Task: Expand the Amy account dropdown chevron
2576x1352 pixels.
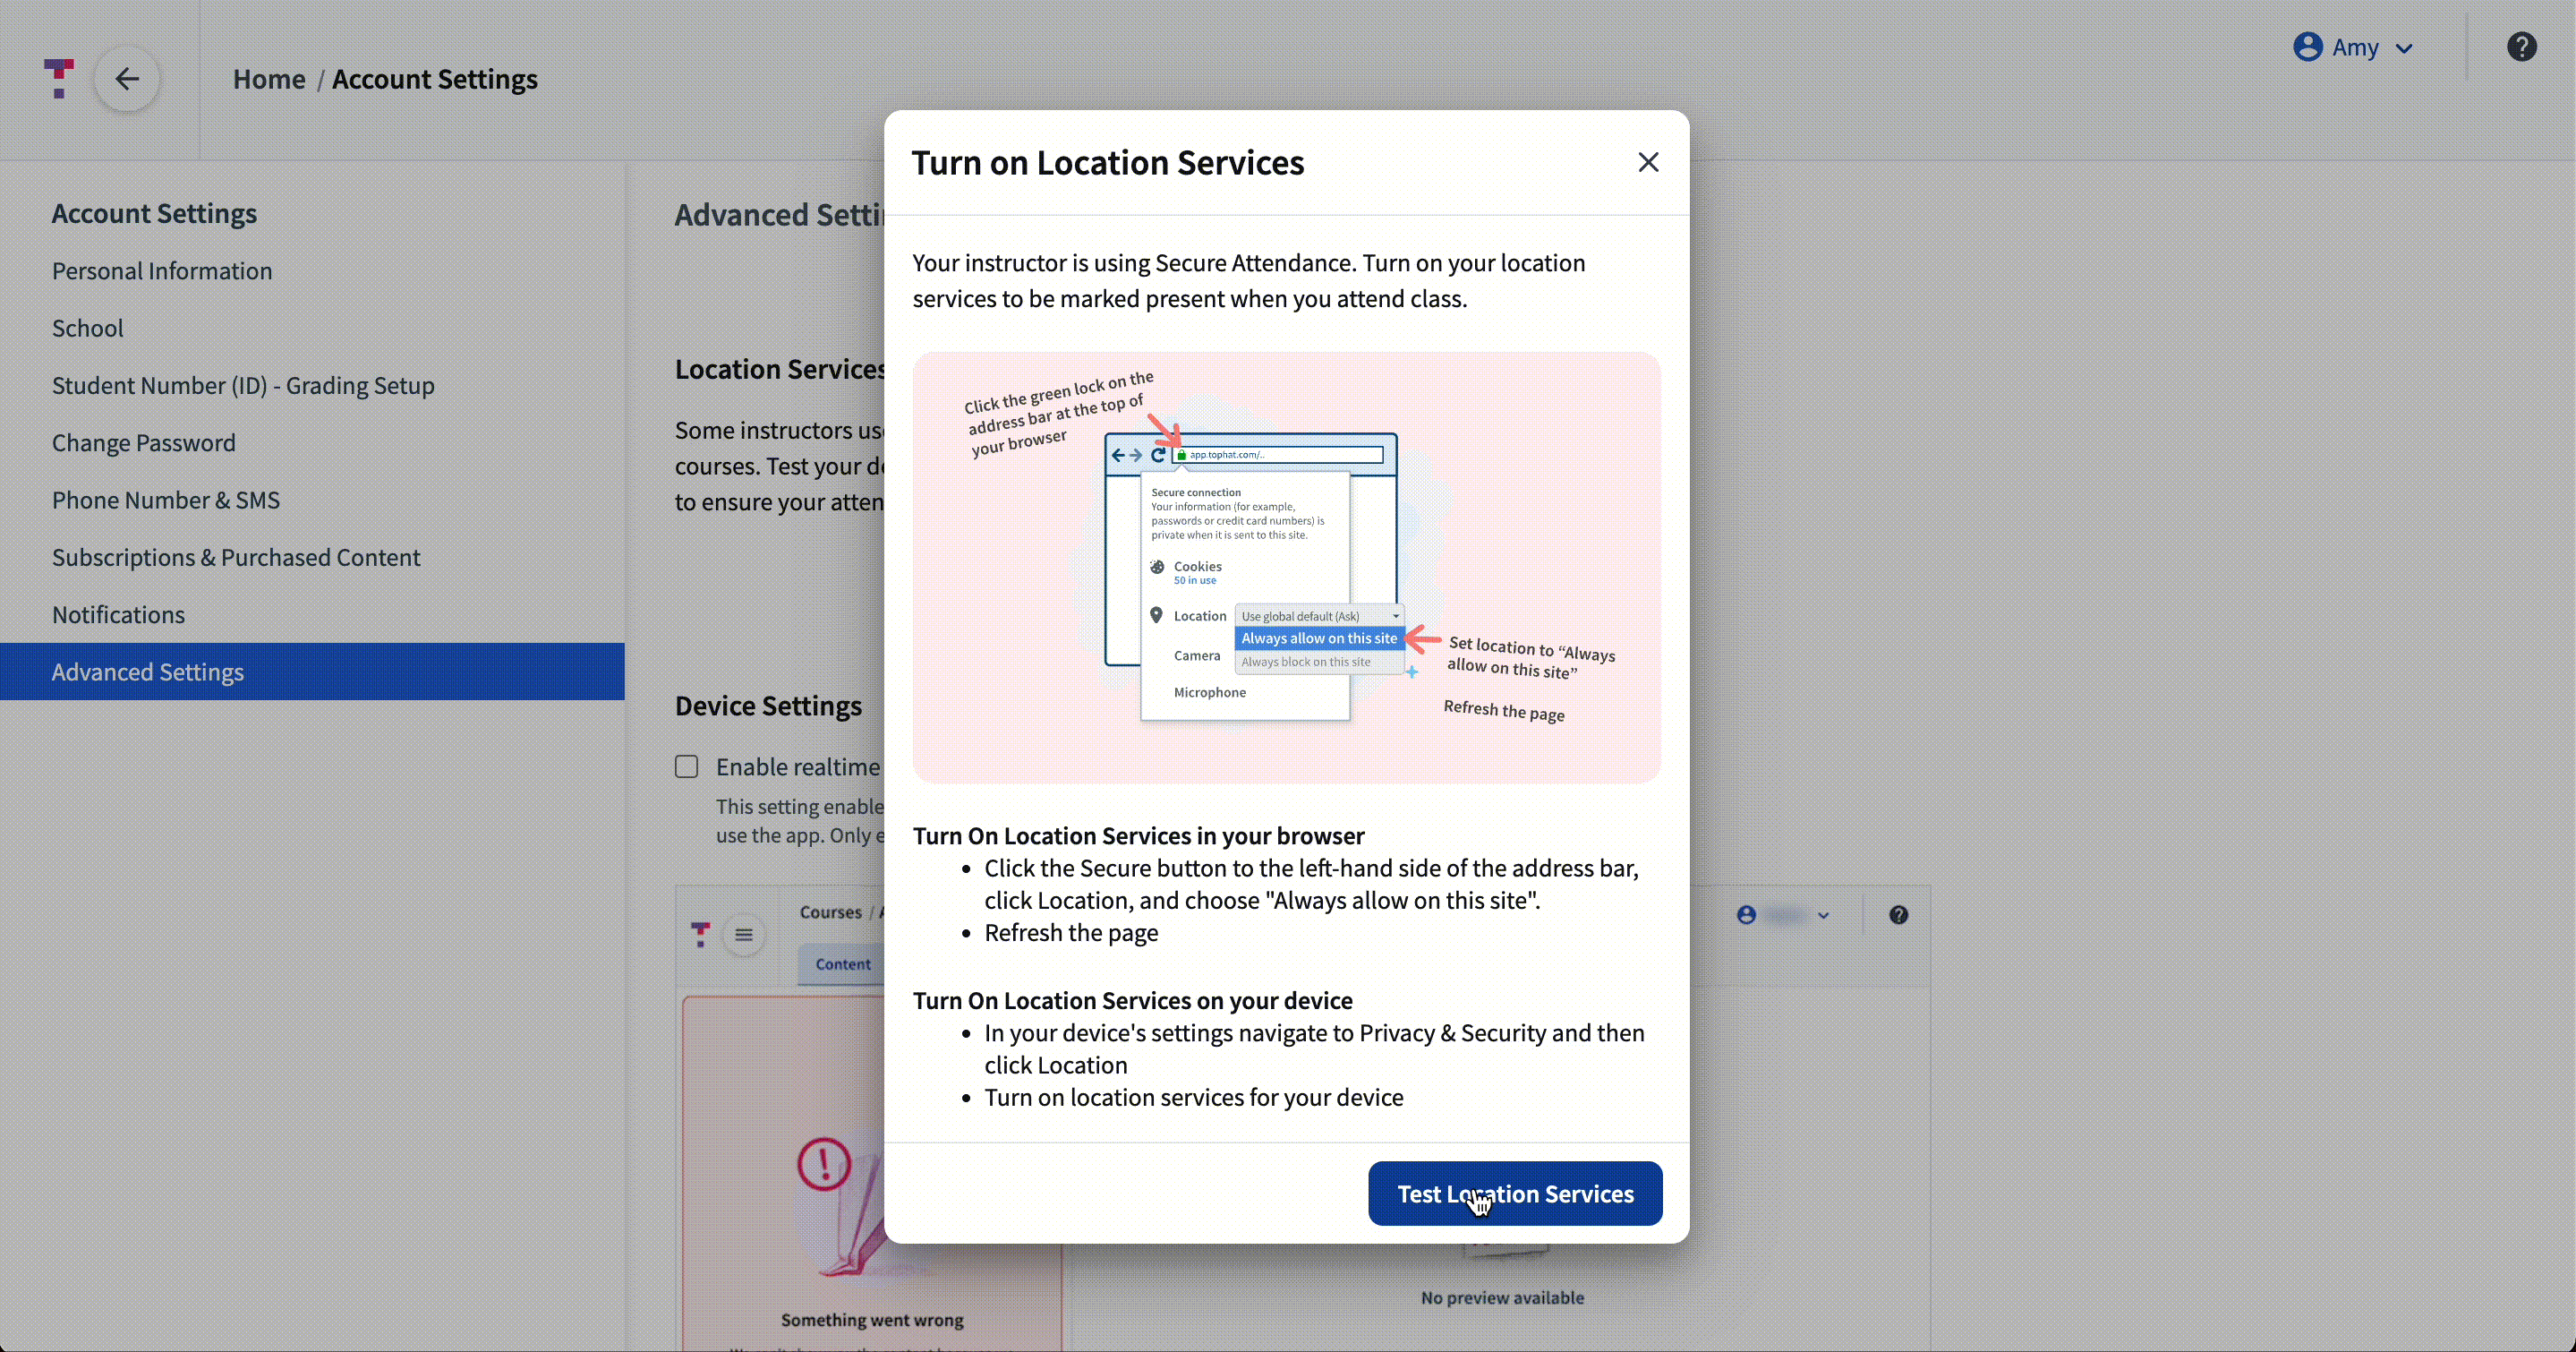Action: [2405, 48]
